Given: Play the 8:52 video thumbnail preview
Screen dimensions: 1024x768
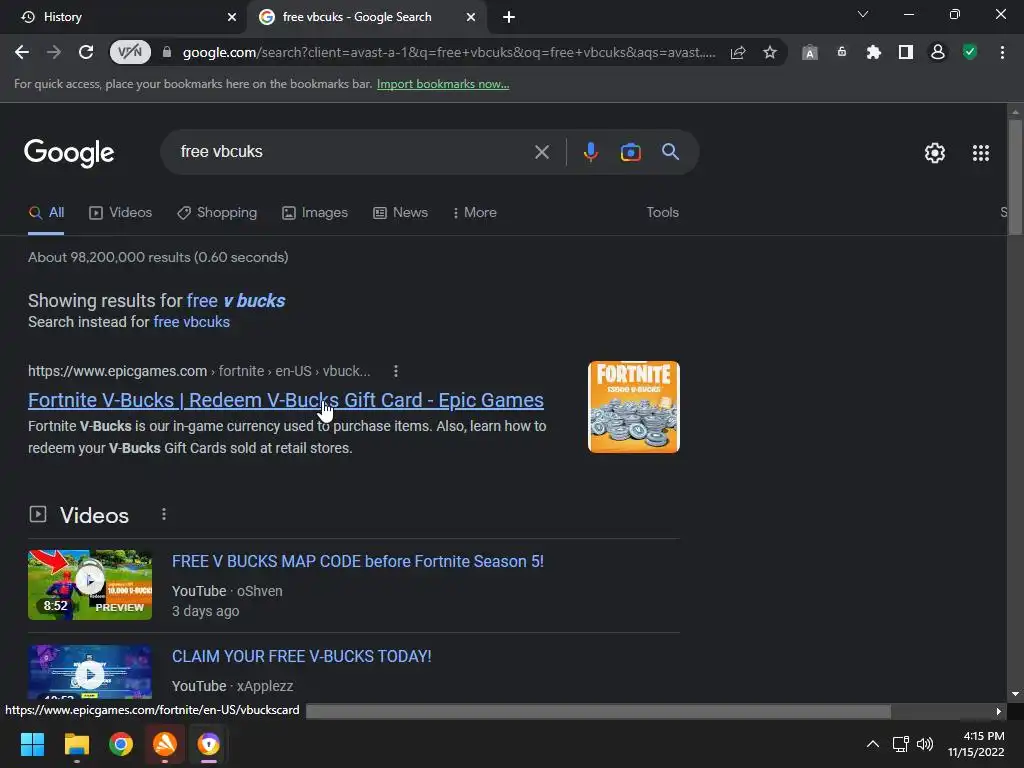Looking at the screenshot, I should [x=90, y=584].
